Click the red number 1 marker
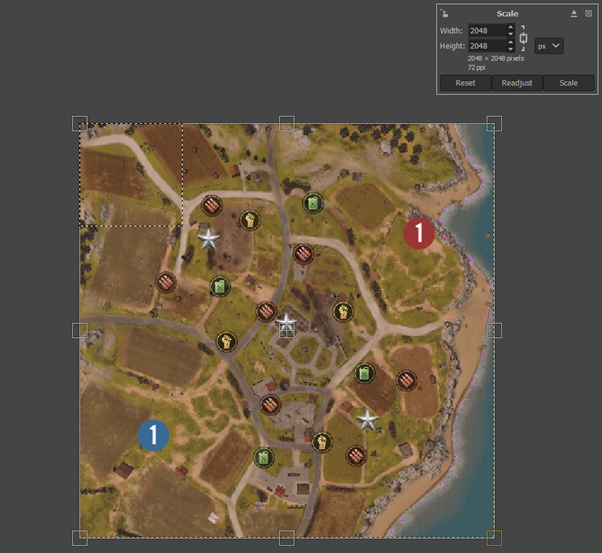Screen dimensions: 602x553 click(419, 233)
